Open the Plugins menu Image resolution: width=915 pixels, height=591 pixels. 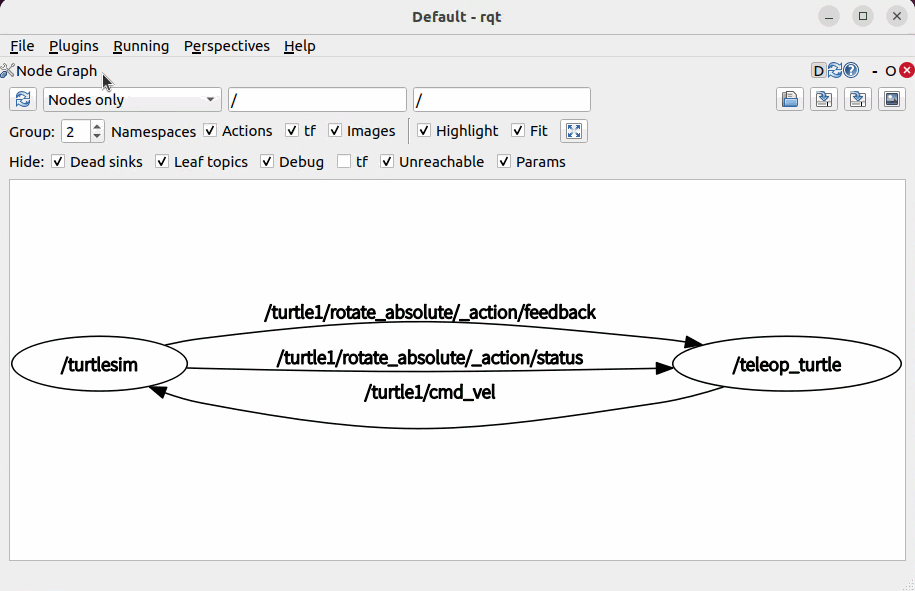74,46
